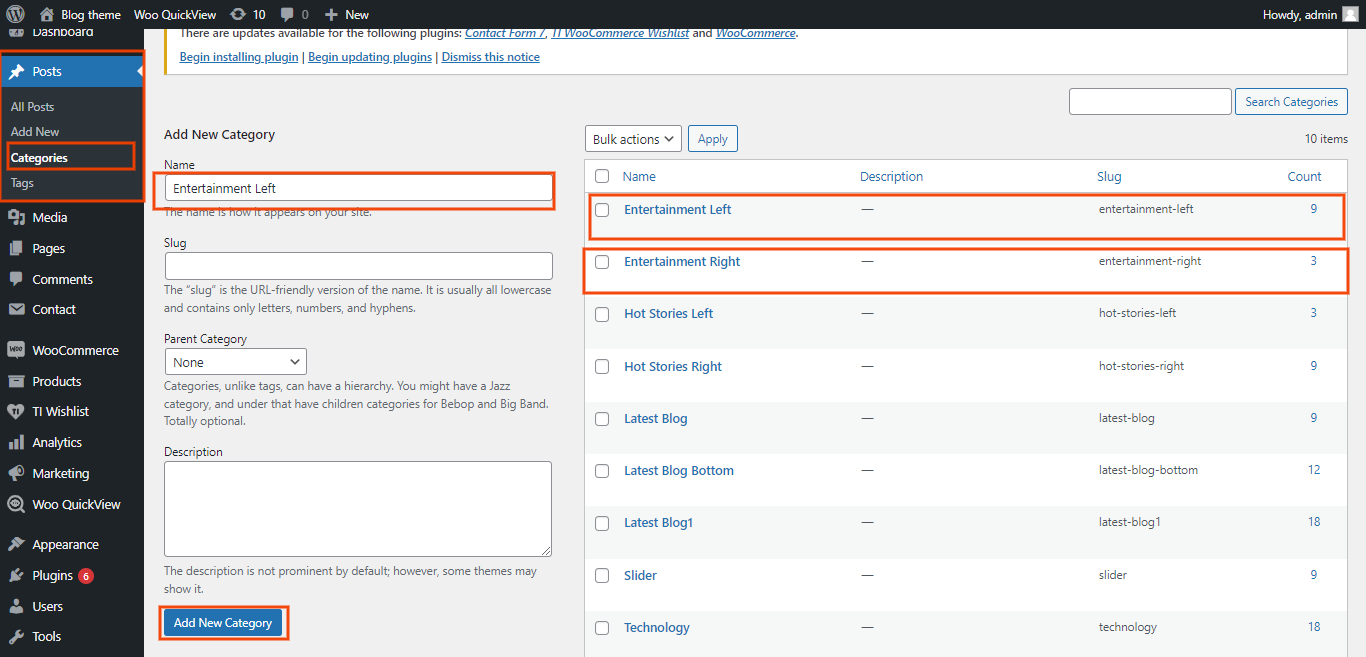Open the Analytics chart icon

pyautogui.click(x=16, y=442)
